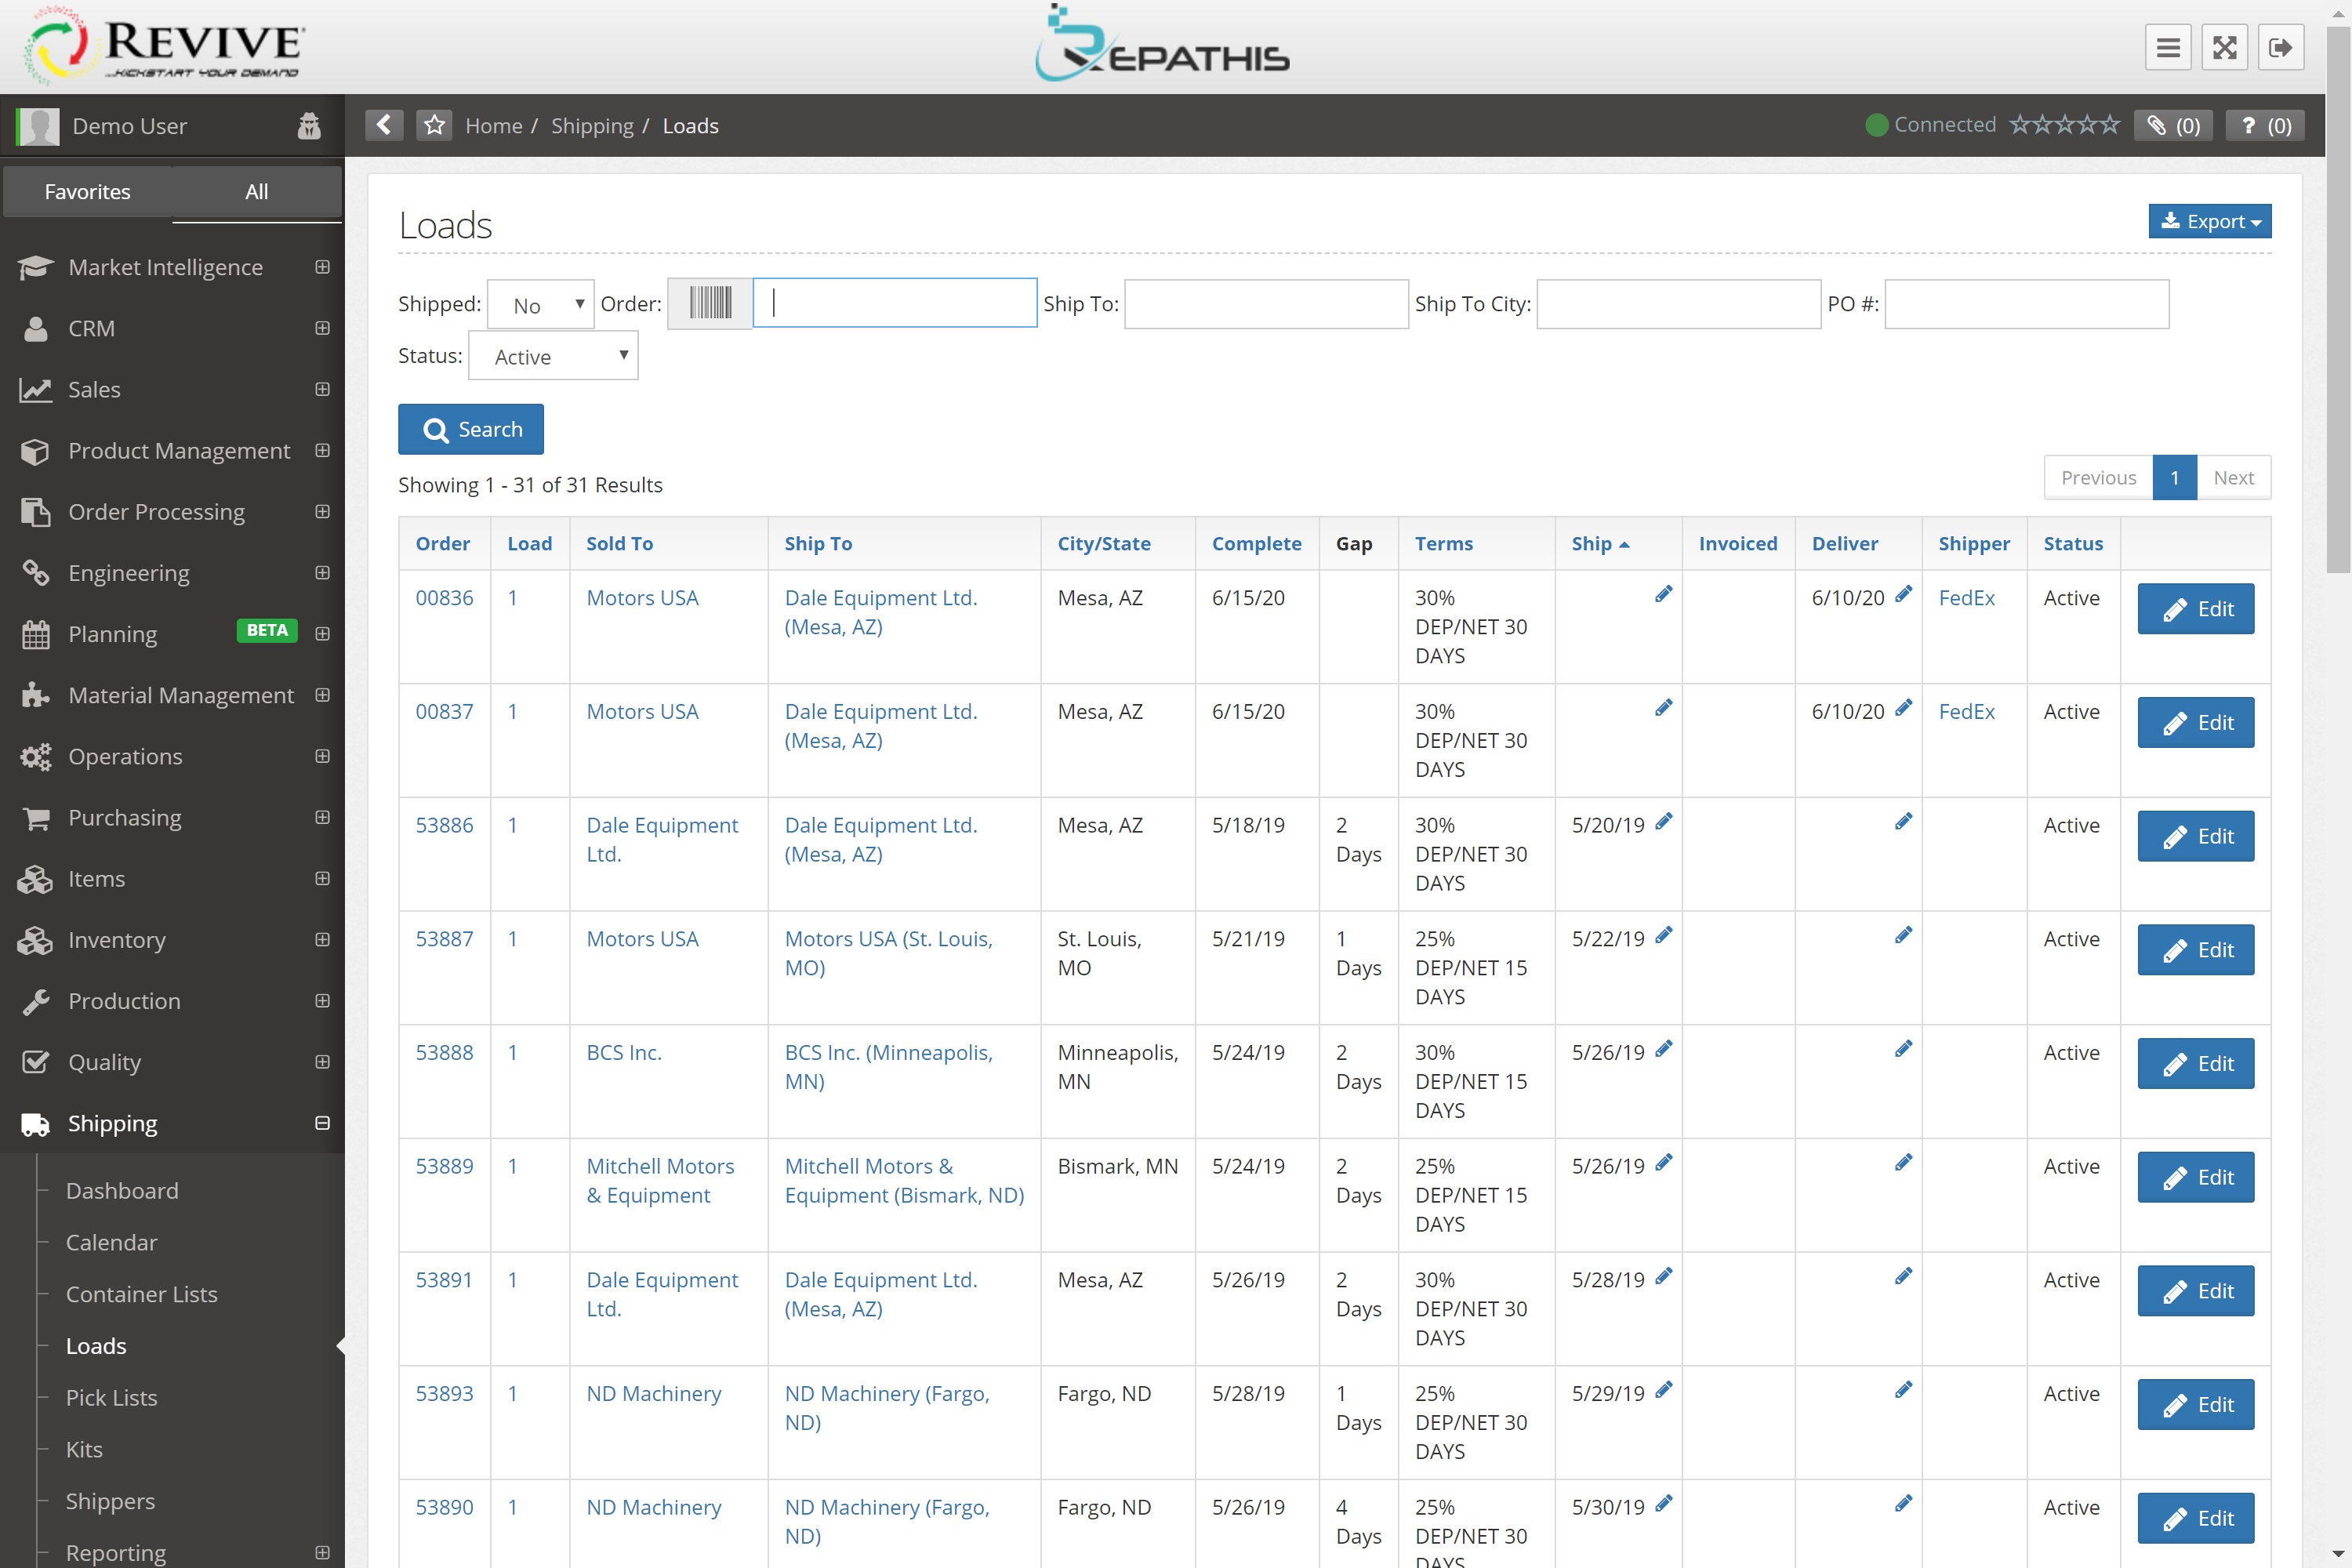This screenshot has width=2352, height=1568.
Task: Click into the PO # input field
Action: coord(2027,304)
